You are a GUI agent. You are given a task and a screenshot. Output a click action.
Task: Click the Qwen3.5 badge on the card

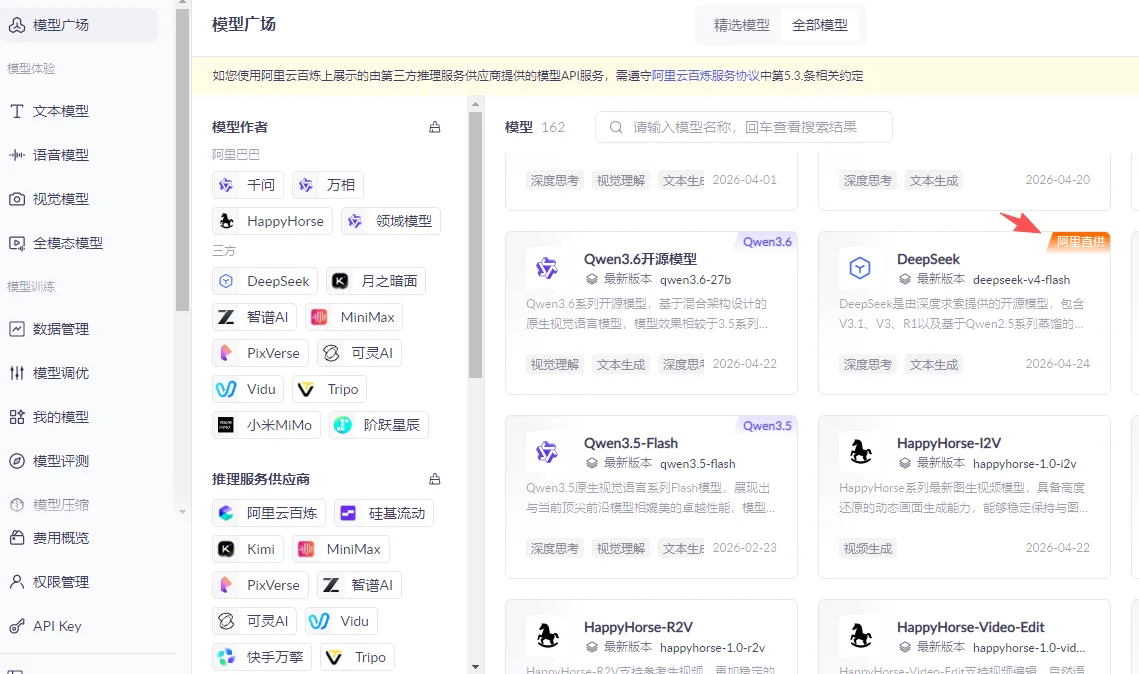click(767, 426)
